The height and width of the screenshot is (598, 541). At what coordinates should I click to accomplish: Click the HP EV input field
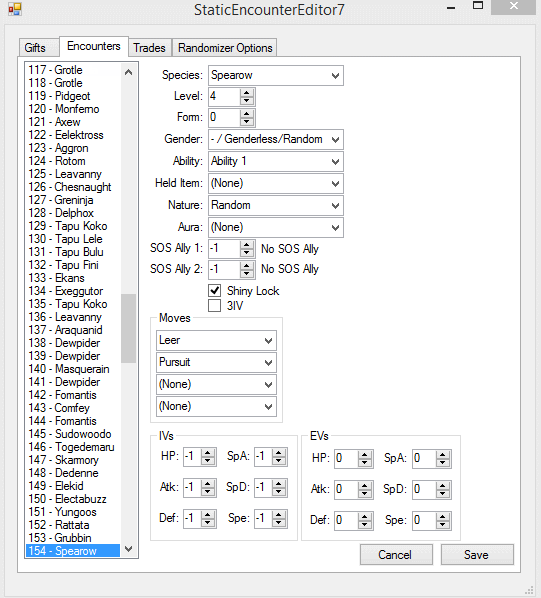coord(347,458)
